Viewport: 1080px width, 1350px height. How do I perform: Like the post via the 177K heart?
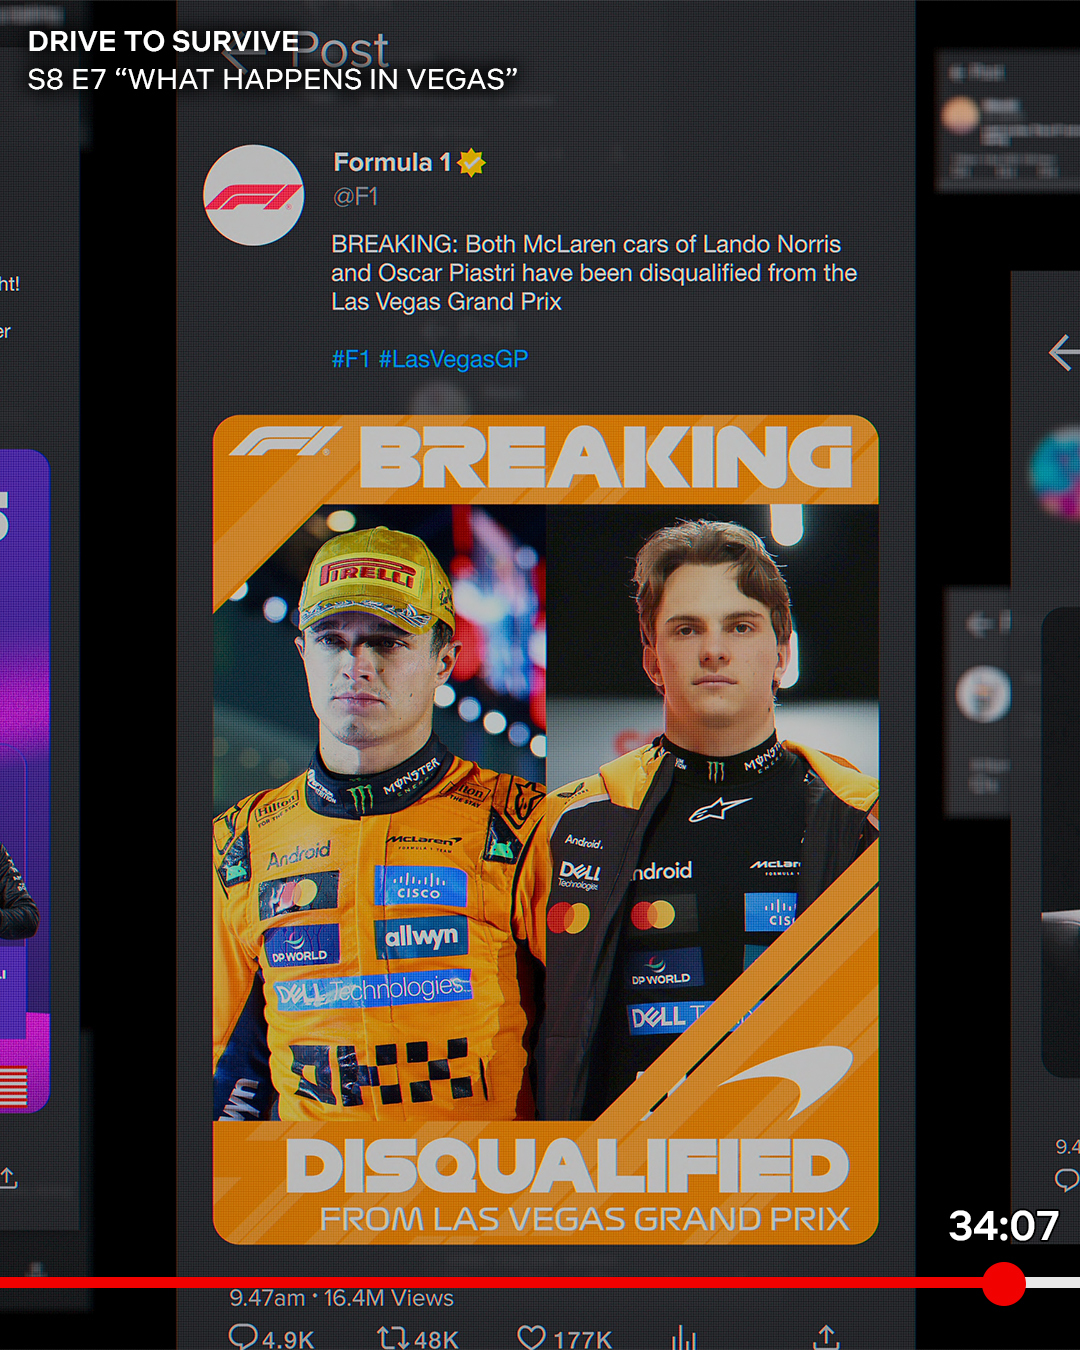click(x=531, y=1337)
